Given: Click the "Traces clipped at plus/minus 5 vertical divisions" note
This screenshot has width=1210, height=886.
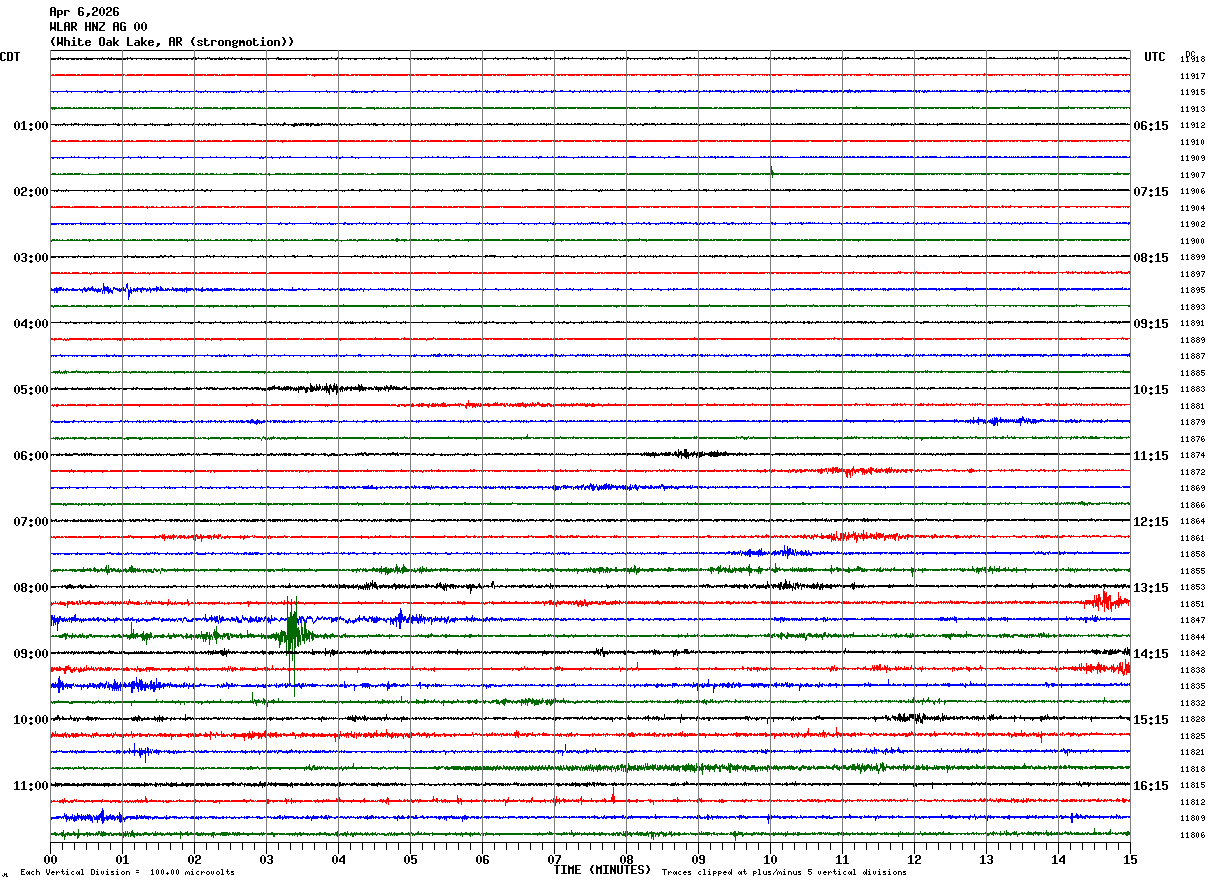Looking at the screenshot, I should (784, 873).
